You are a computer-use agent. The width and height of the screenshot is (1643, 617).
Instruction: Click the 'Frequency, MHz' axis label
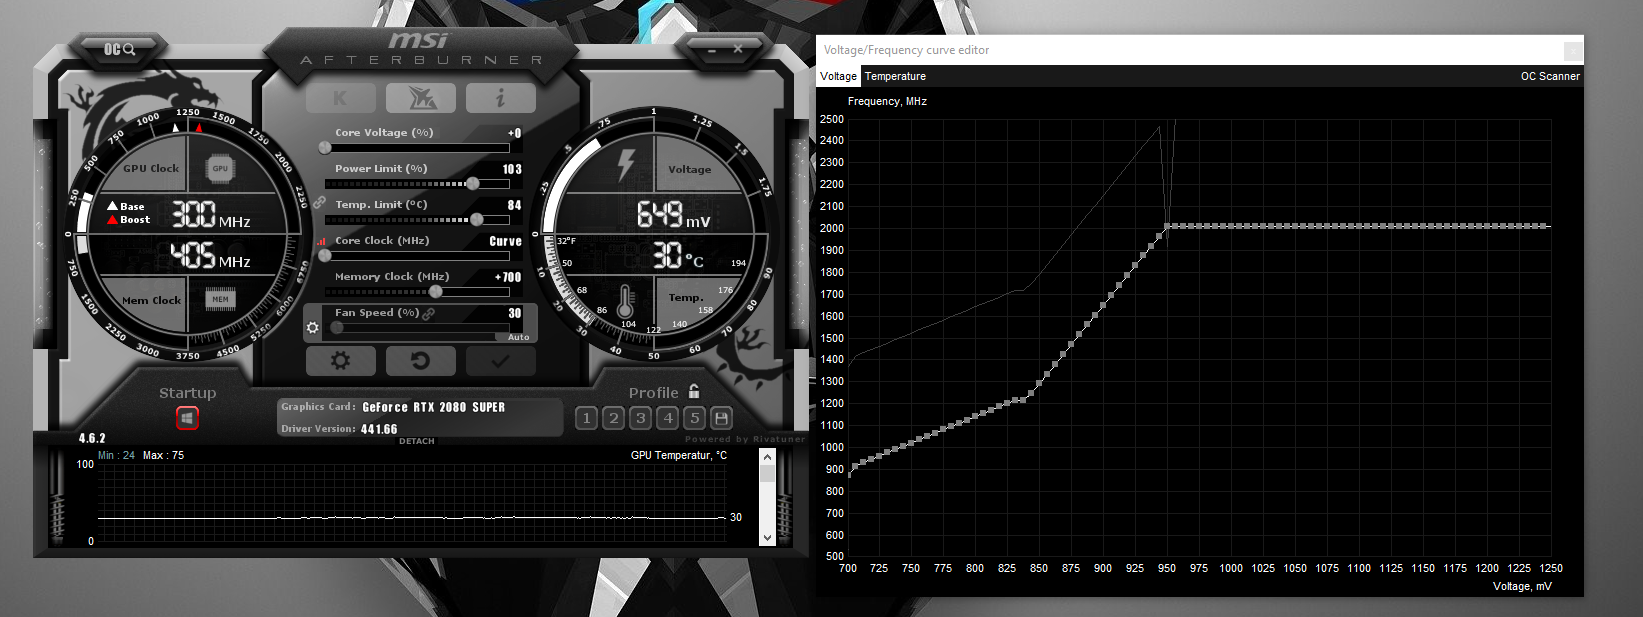(x=887, y=101)
